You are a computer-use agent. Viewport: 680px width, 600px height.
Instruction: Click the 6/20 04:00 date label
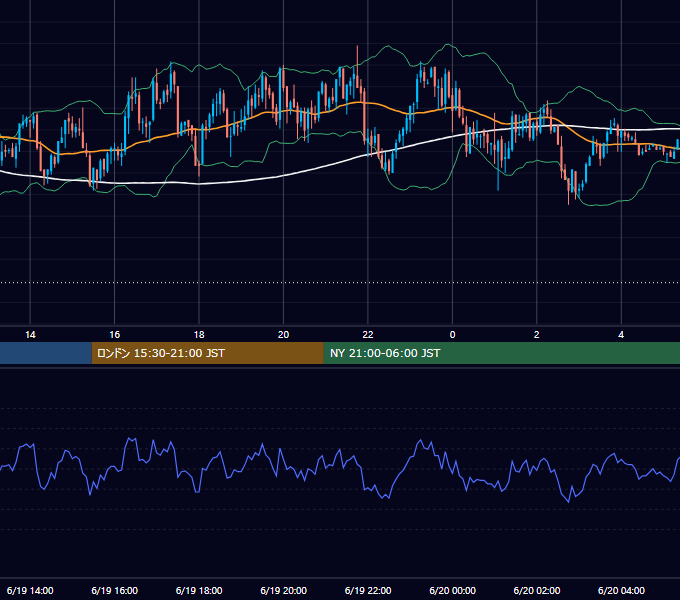621,590
